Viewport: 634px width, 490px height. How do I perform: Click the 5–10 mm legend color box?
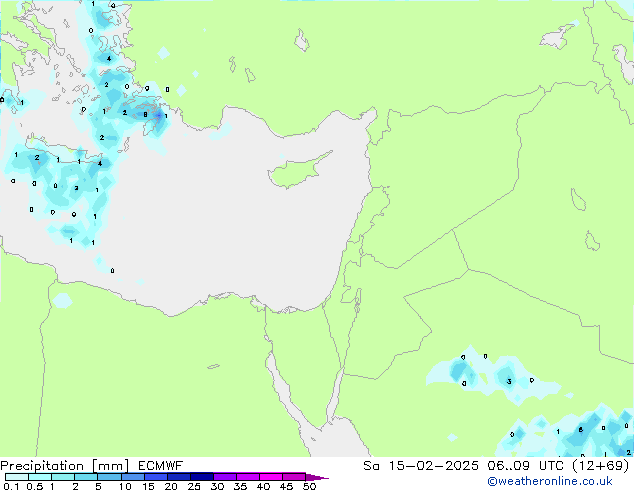(x=109, y=477)
